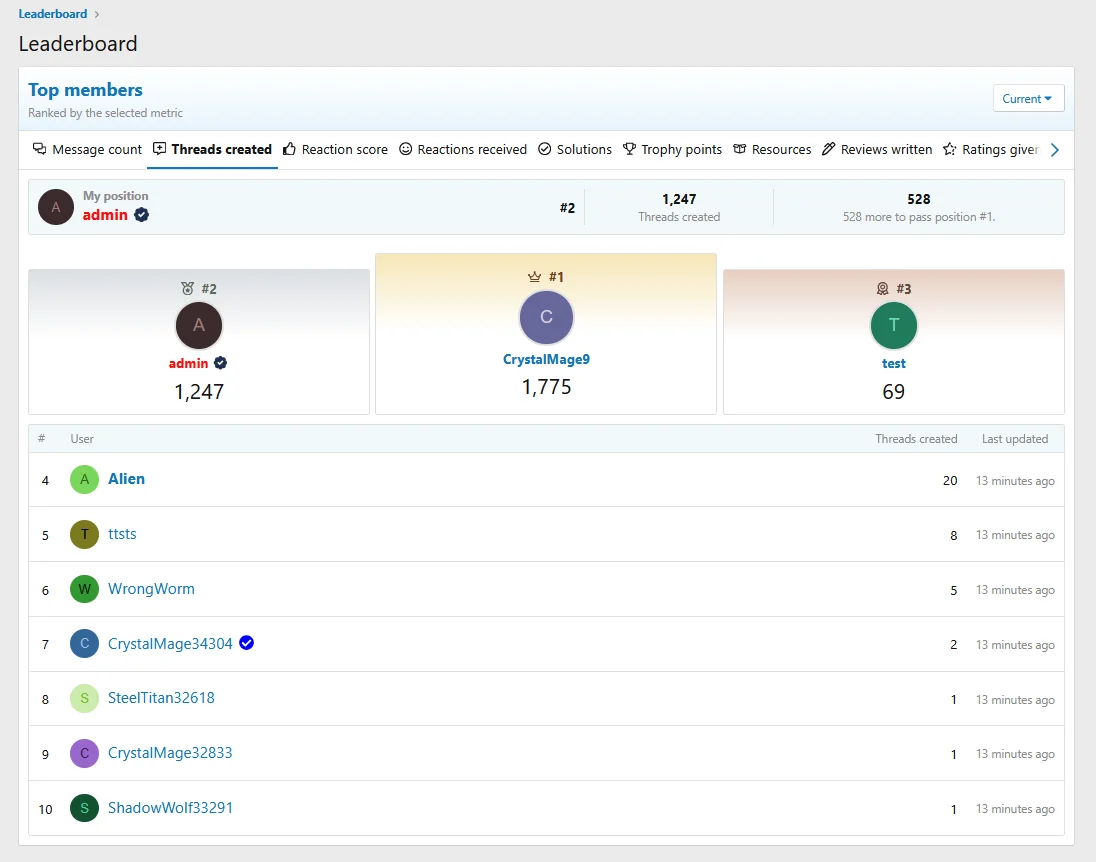Screen dimensions: 1096x862
Task: Click the WrongWorm avatar
Action: pos(85,589)
